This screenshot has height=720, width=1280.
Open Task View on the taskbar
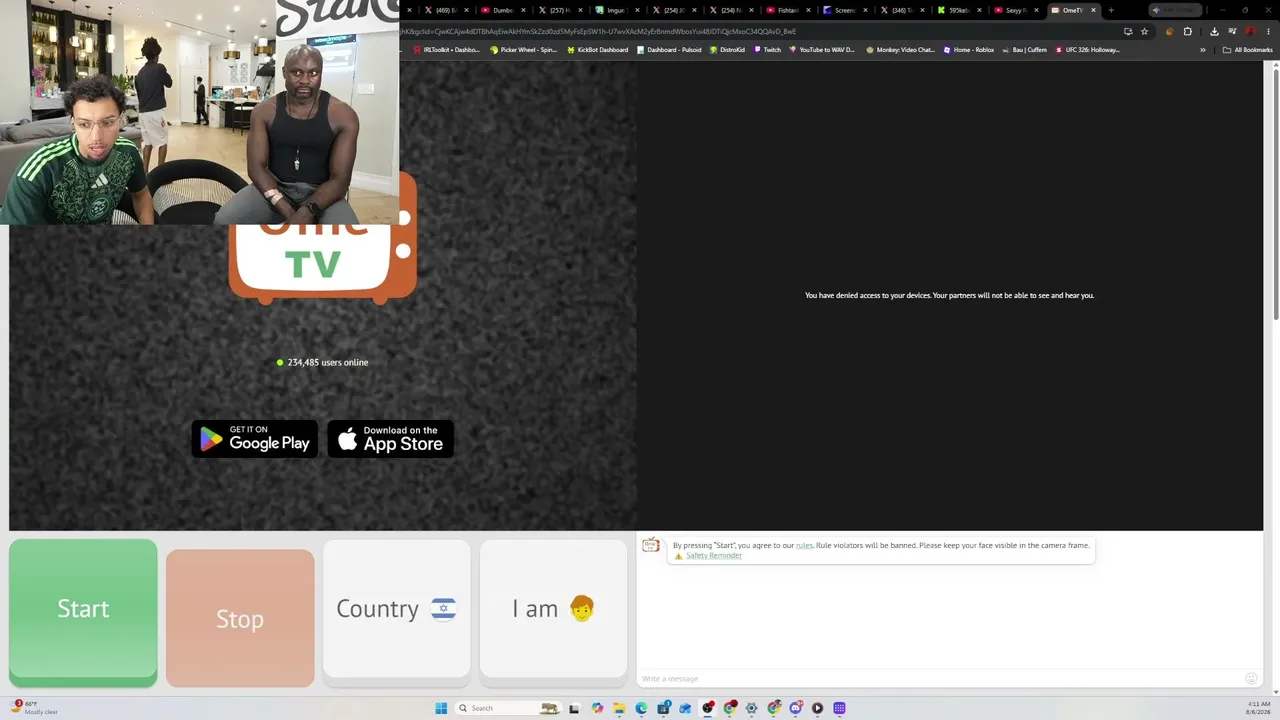tap(574, 708)
